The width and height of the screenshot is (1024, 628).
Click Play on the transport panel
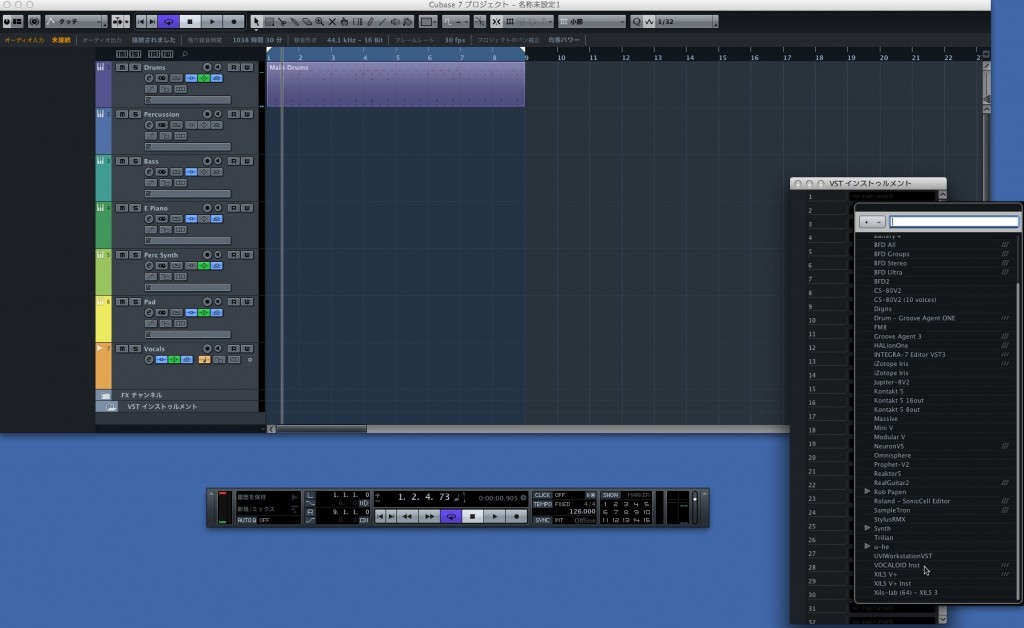(494, 516)
